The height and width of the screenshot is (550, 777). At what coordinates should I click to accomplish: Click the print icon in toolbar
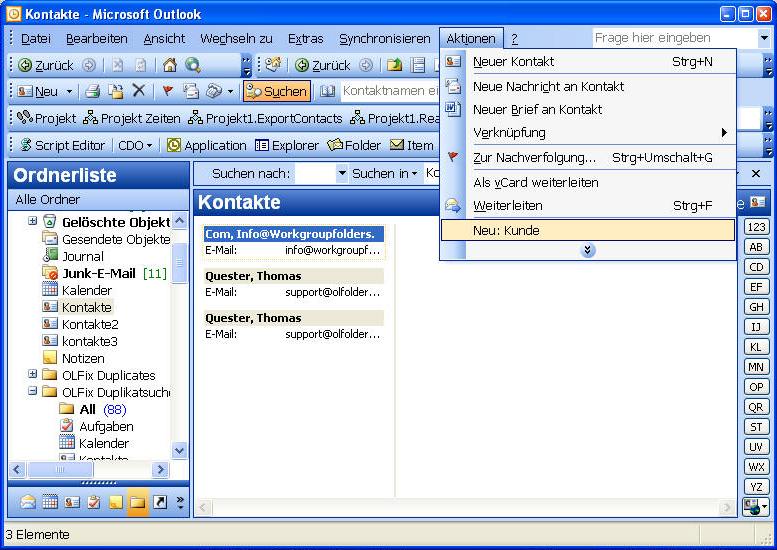(x=93, y=91)
